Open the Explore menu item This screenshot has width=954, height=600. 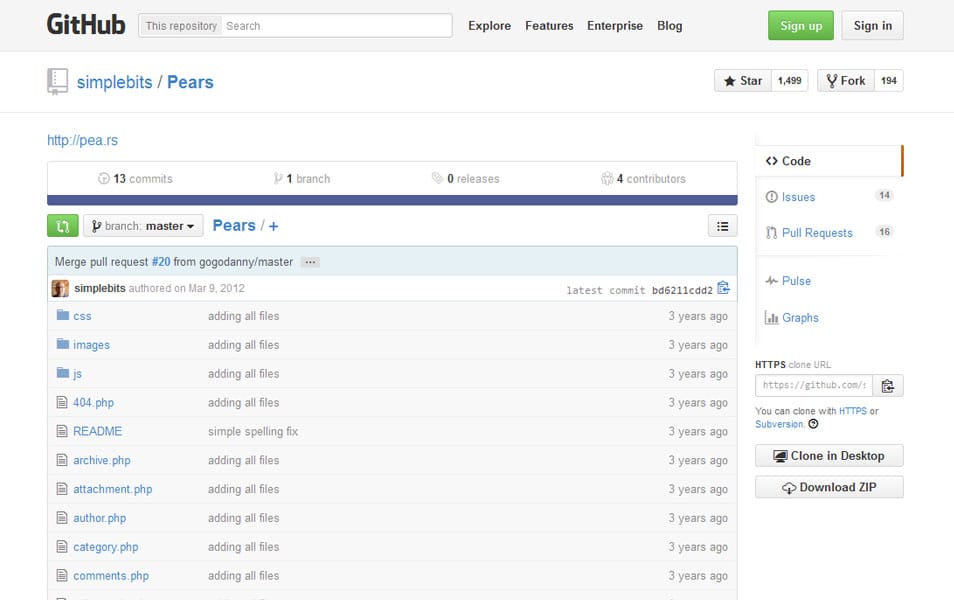coord(489,26)
